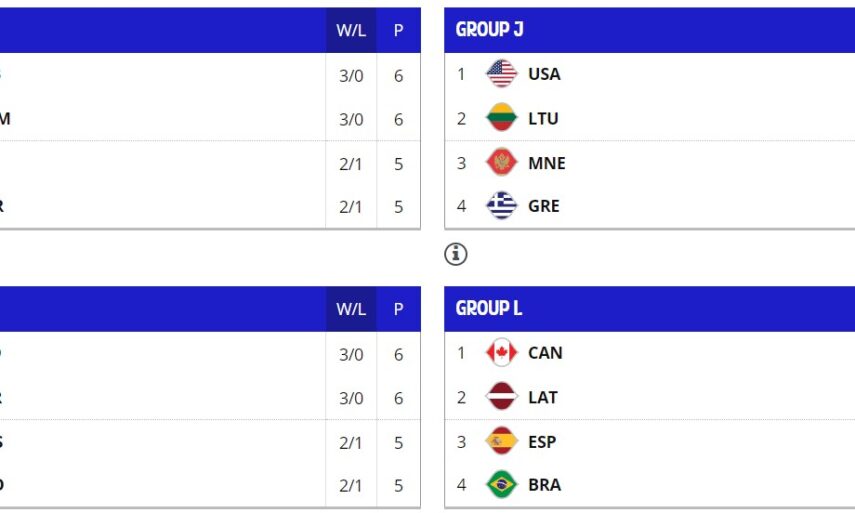
Task: Click the Montenegro flag icon
Action: pos(501,162)
